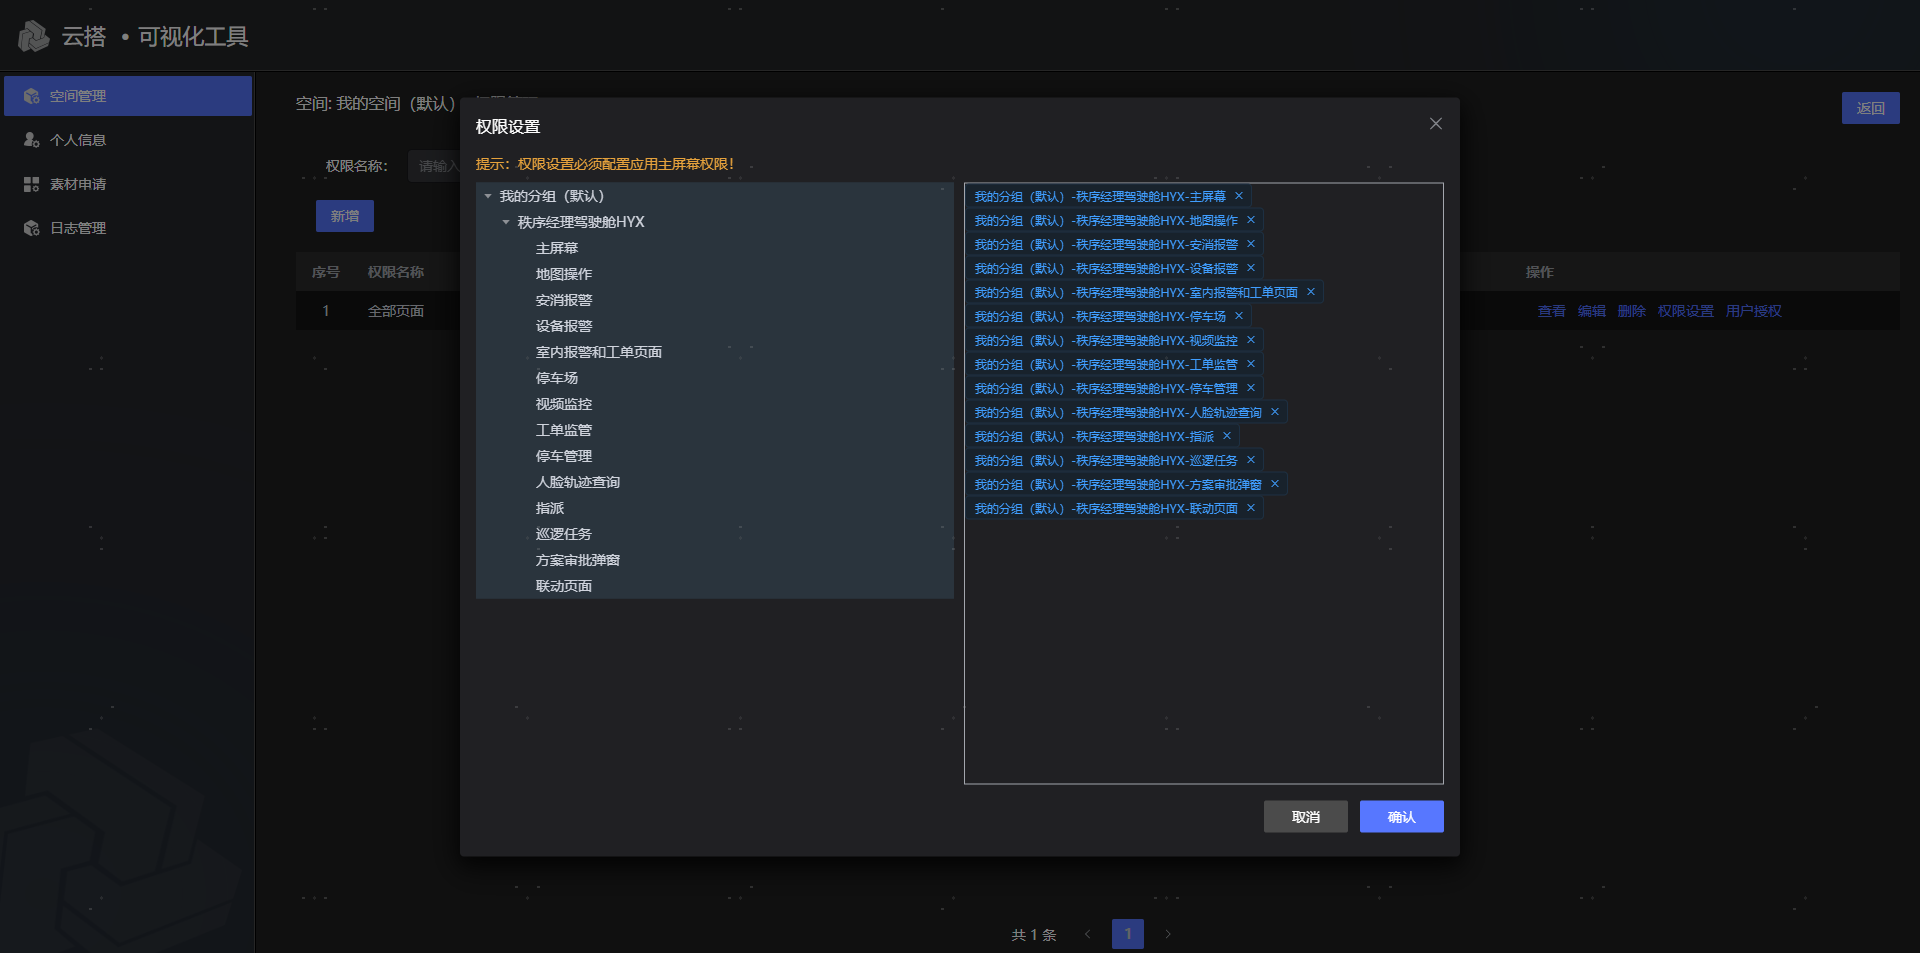Viewport: 1920px width, 953px height.
Task: Collapse the 秩序经理驾驶舱HYX node
Action: point(506,222)
